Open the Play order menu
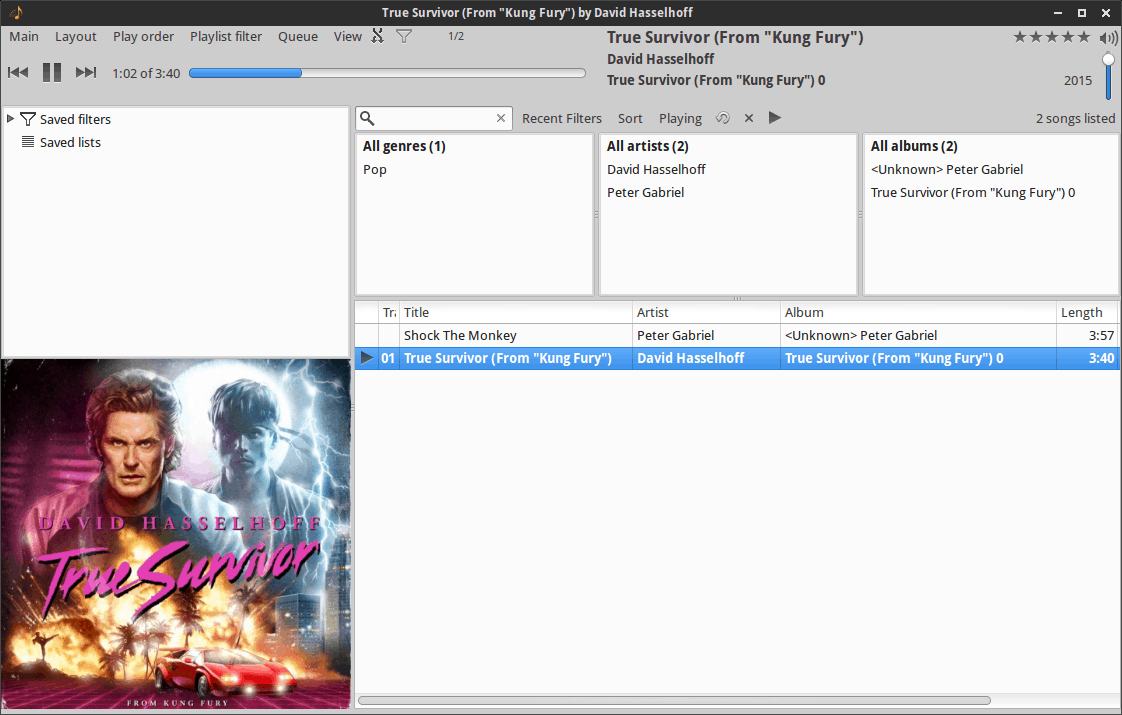 [x=143, y=37]
